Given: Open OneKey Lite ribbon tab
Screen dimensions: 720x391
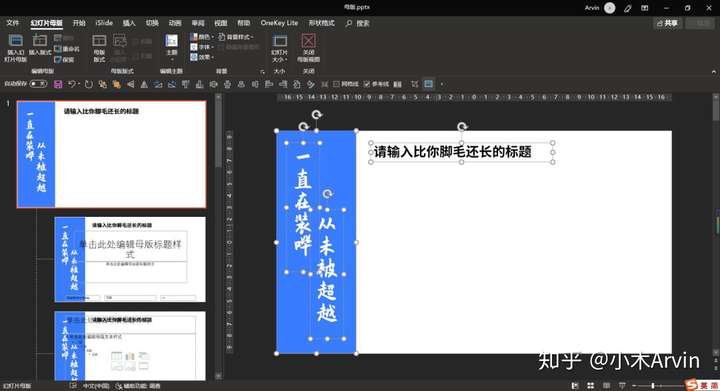Looking at the screenshot, I should [x=279, y=22].
